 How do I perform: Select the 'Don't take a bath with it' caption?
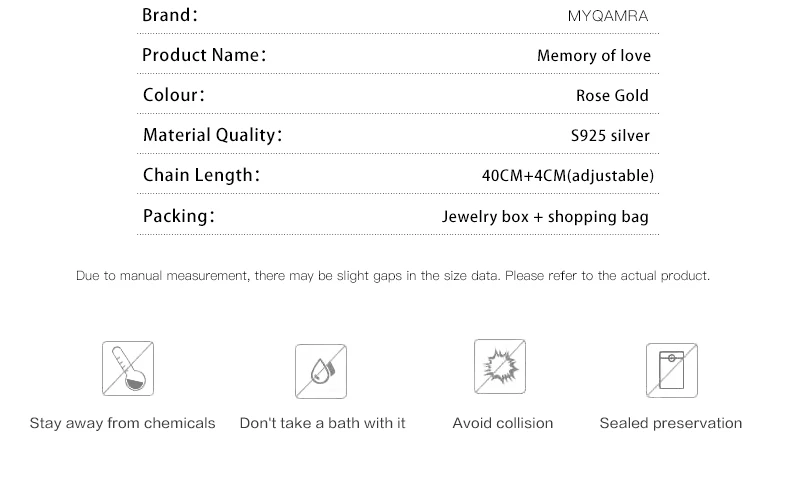[322, 423]
